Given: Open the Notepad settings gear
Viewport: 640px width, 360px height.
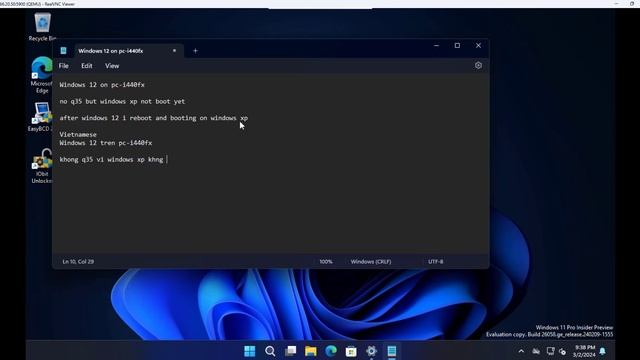Looking at the screenshot, I should 478,65.
